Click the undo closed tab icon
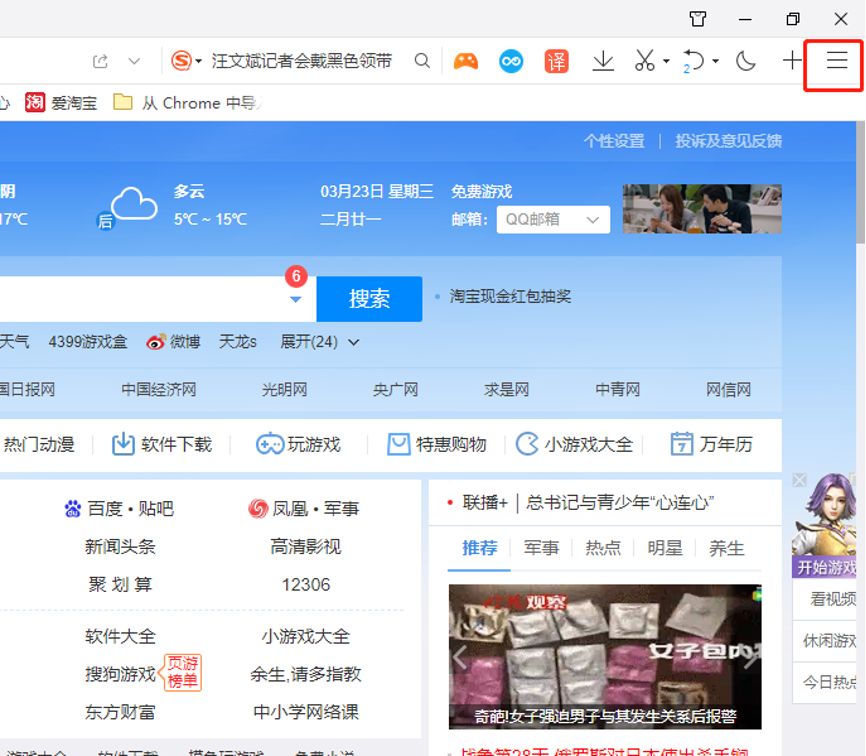 (693, 61)
